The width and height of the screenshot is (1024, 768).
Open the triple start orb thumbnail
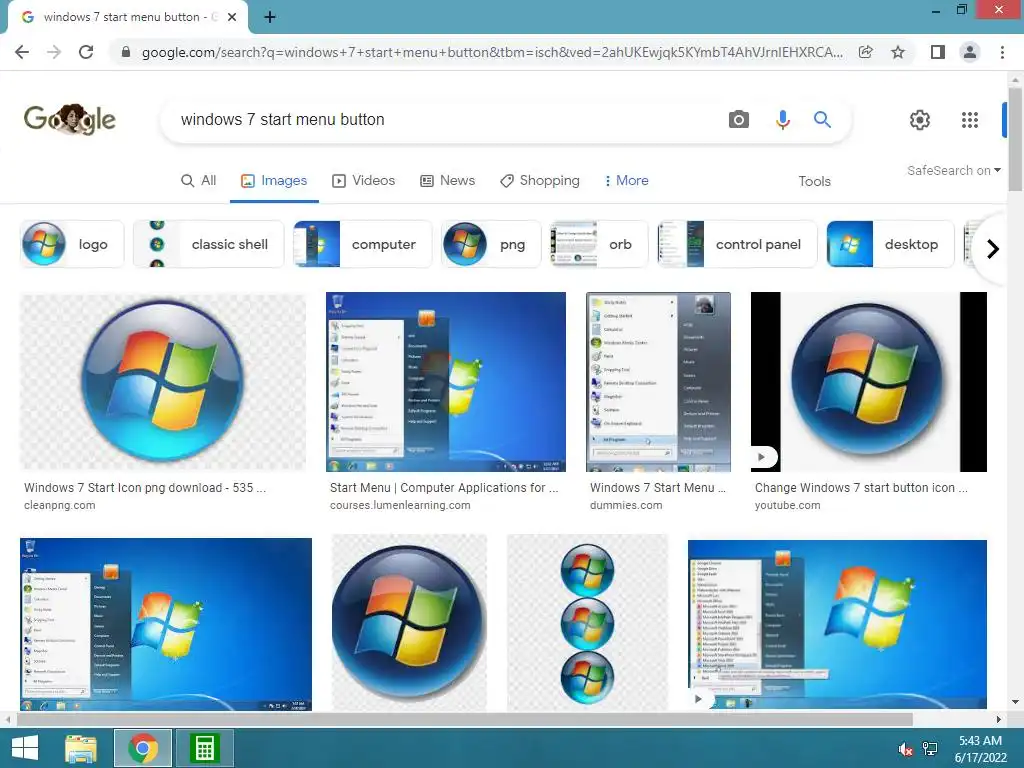coord(587,623)
